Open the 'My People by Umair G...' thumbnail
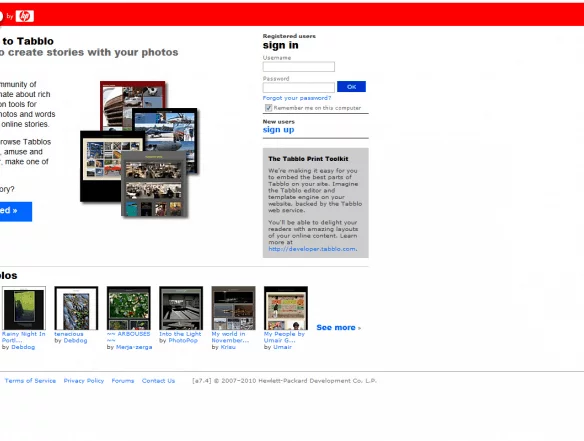The width and height of the screenshot is (584, 441). coord(286,308)
